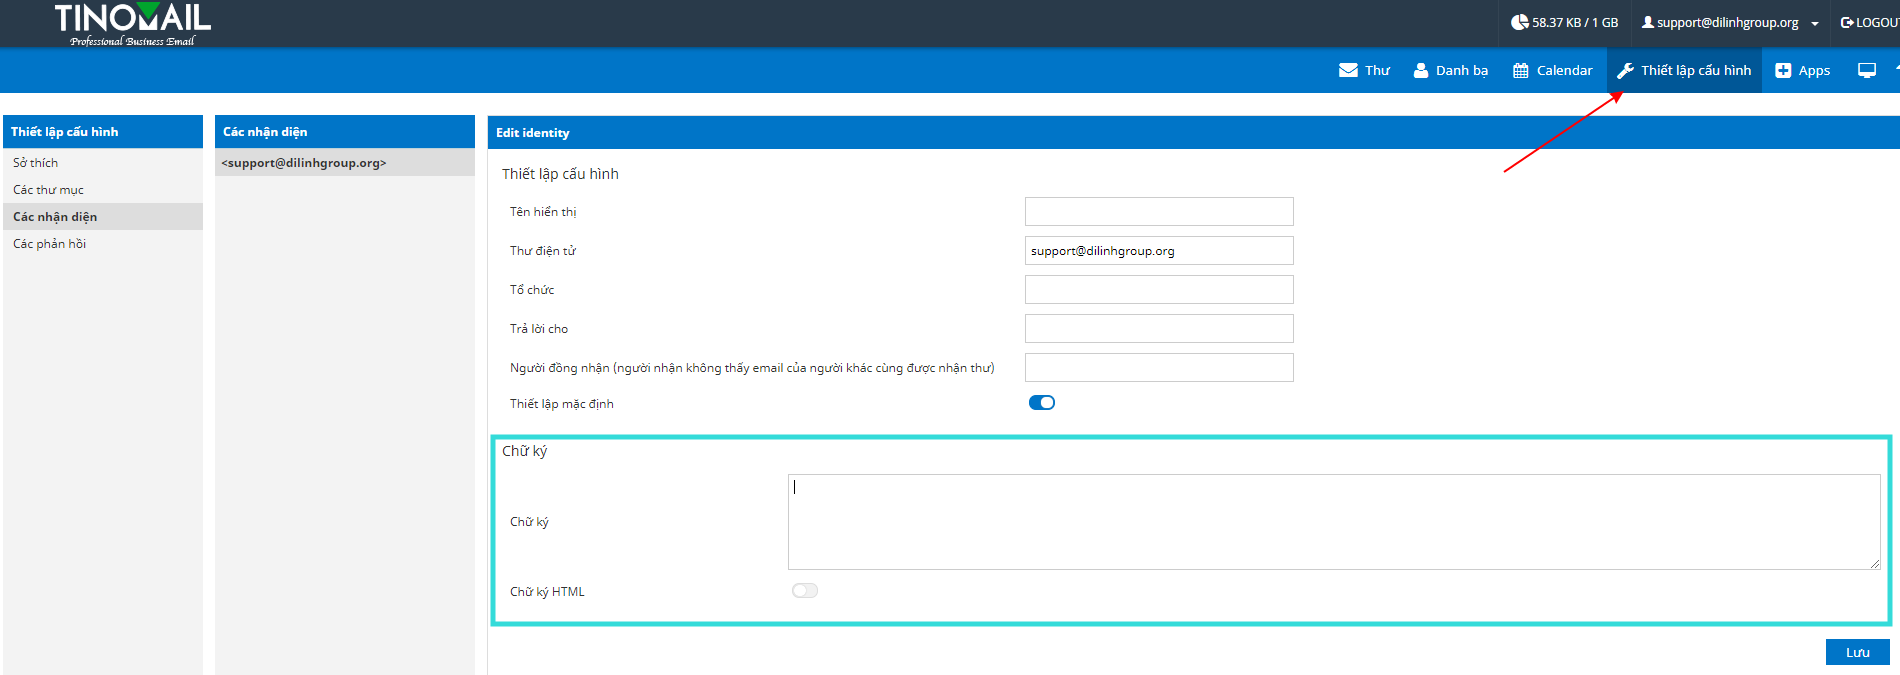Screen dimensions: 1900x675
Task: Open the Calendar tab
Action: [x=1552, y=70]
